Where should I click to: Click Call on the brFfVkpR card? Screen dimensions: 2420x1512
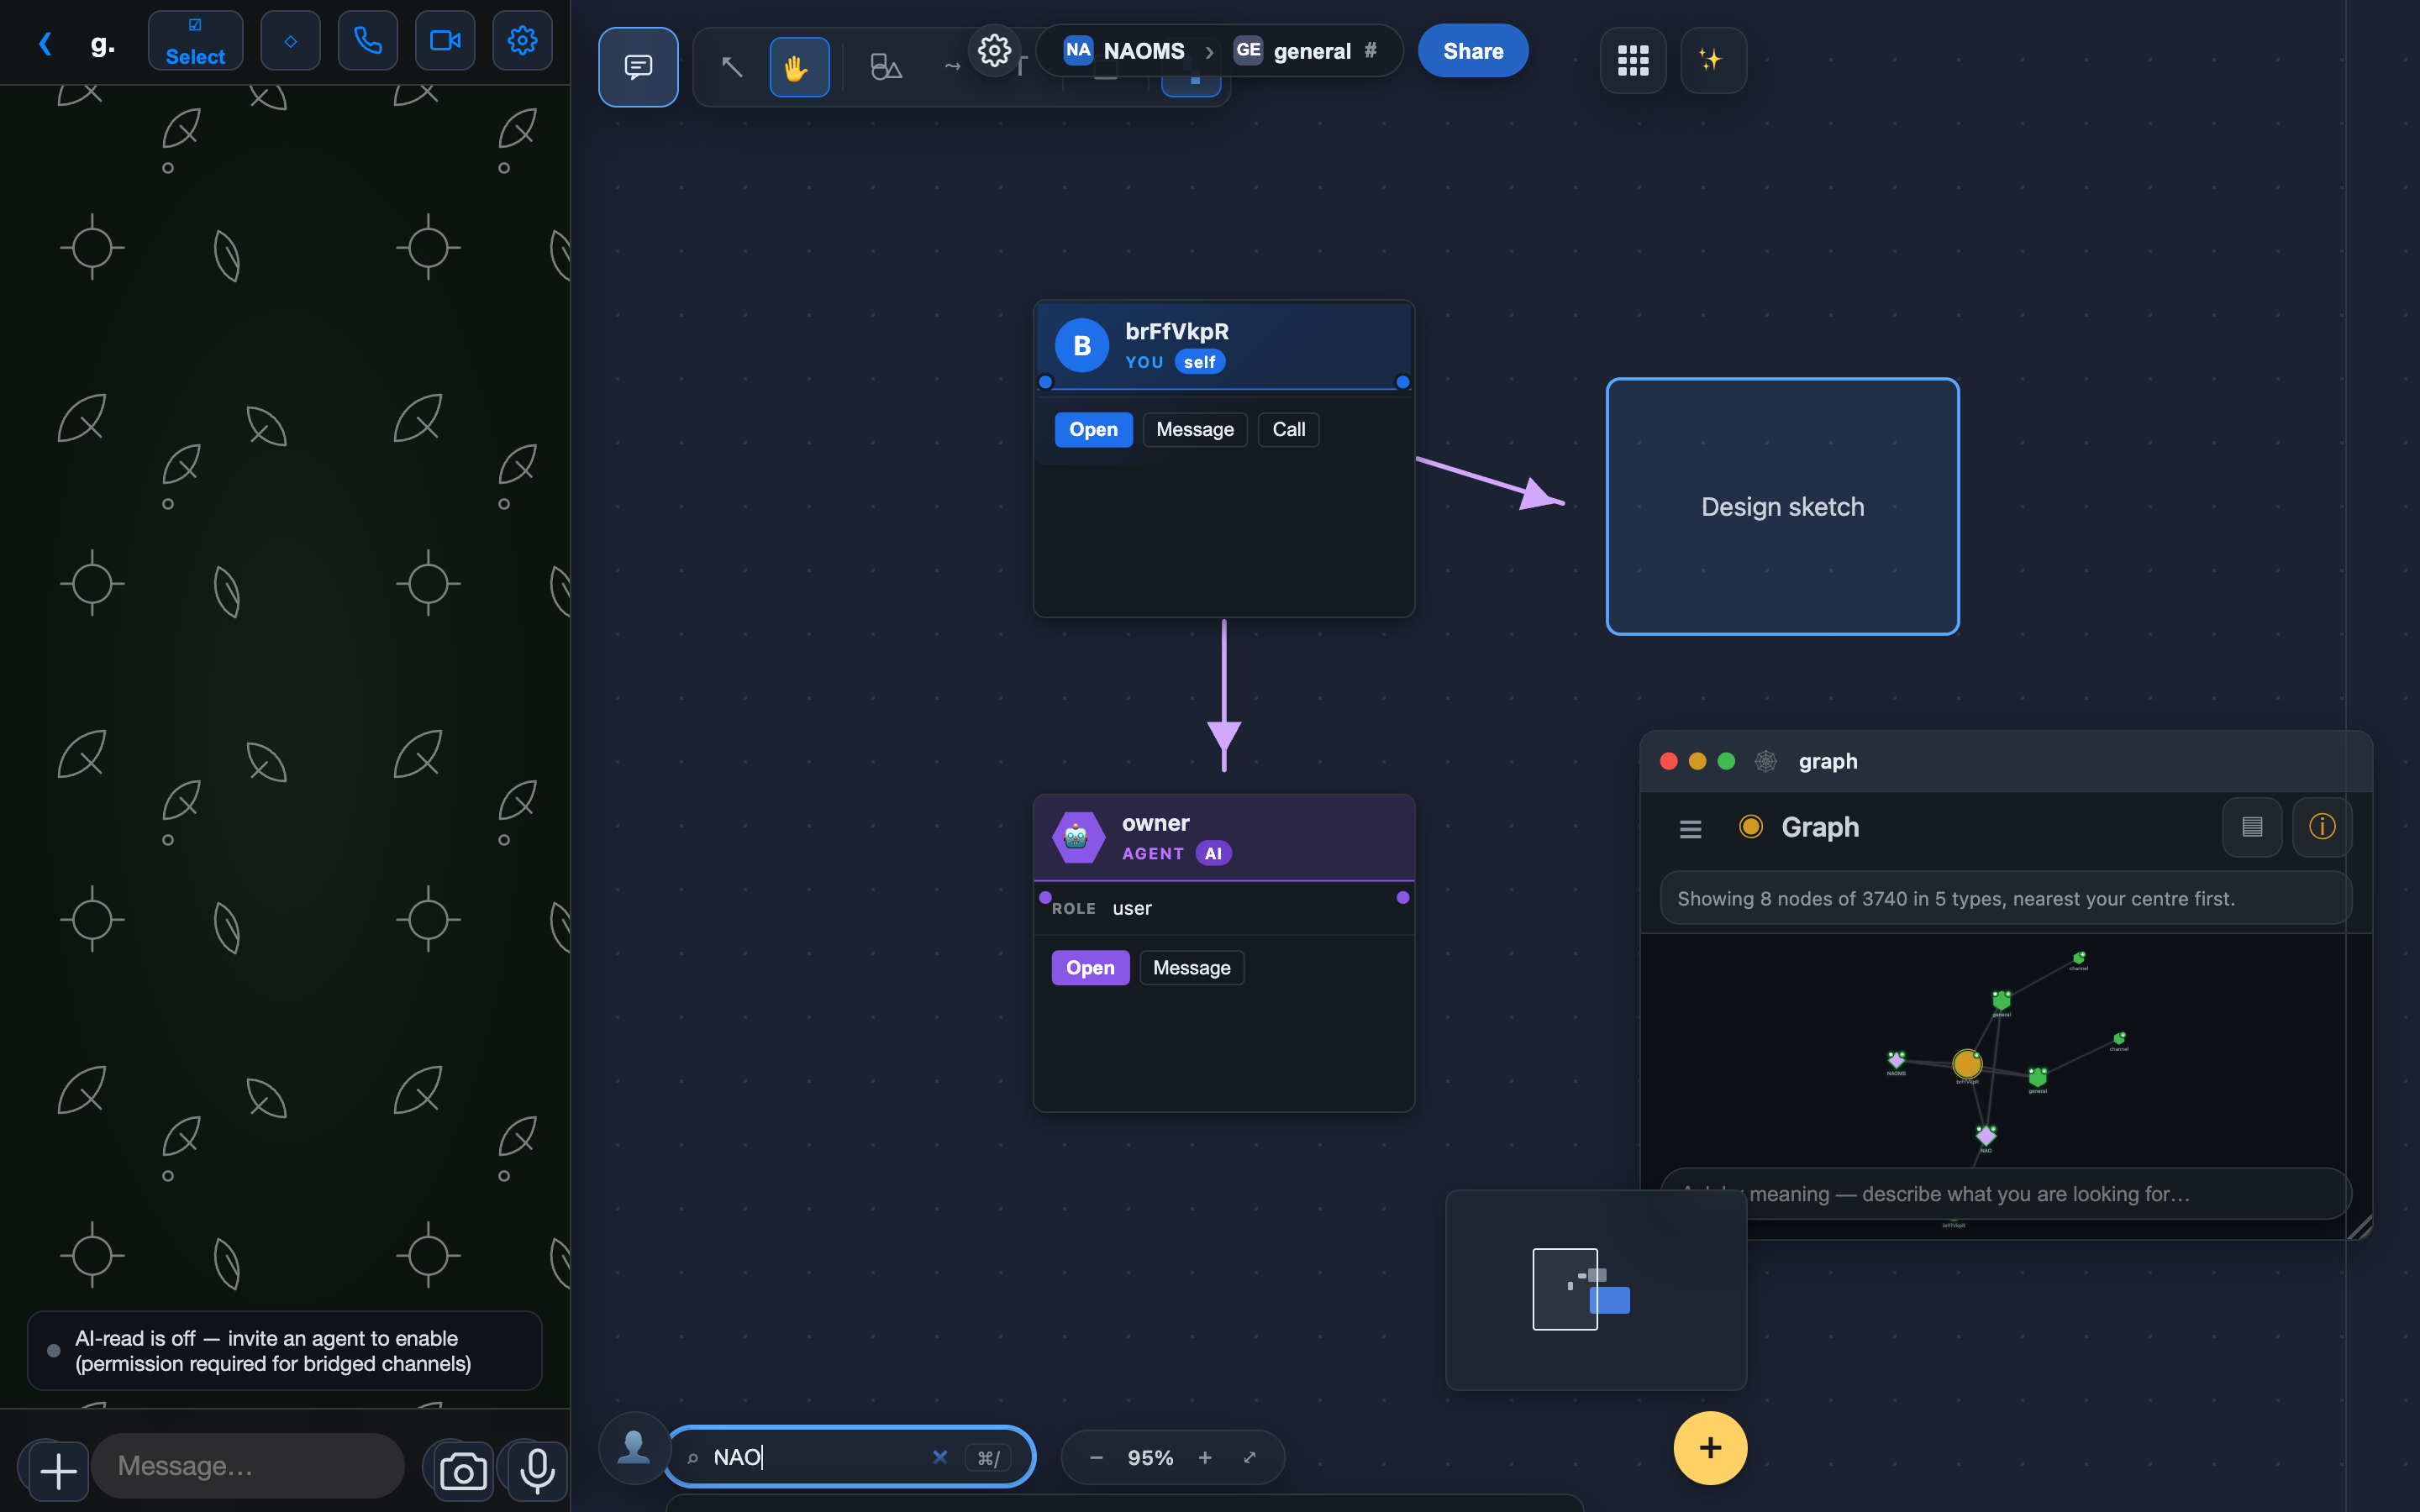(1288, 430)
